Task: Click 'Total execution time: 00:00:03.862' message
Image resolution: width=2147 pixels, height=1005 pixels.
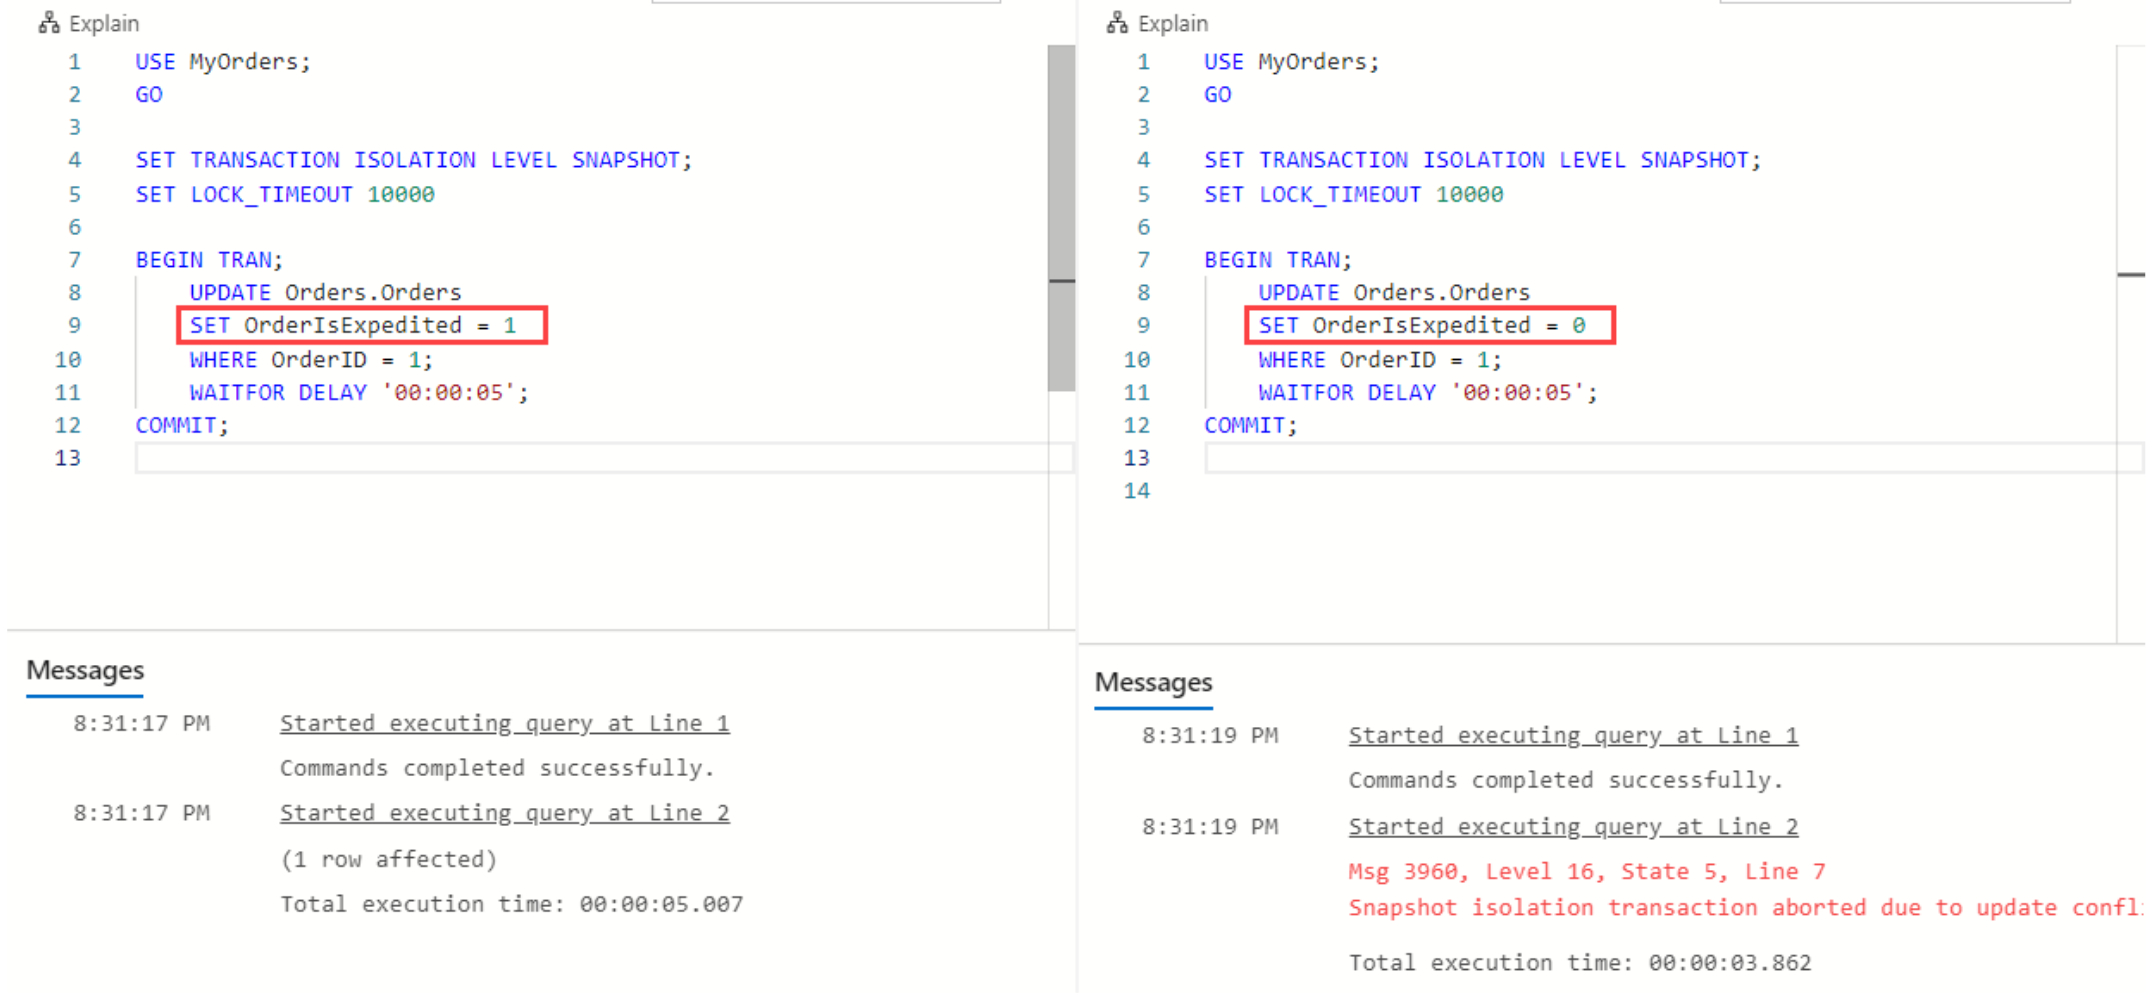Action: tap(1580, 962)
